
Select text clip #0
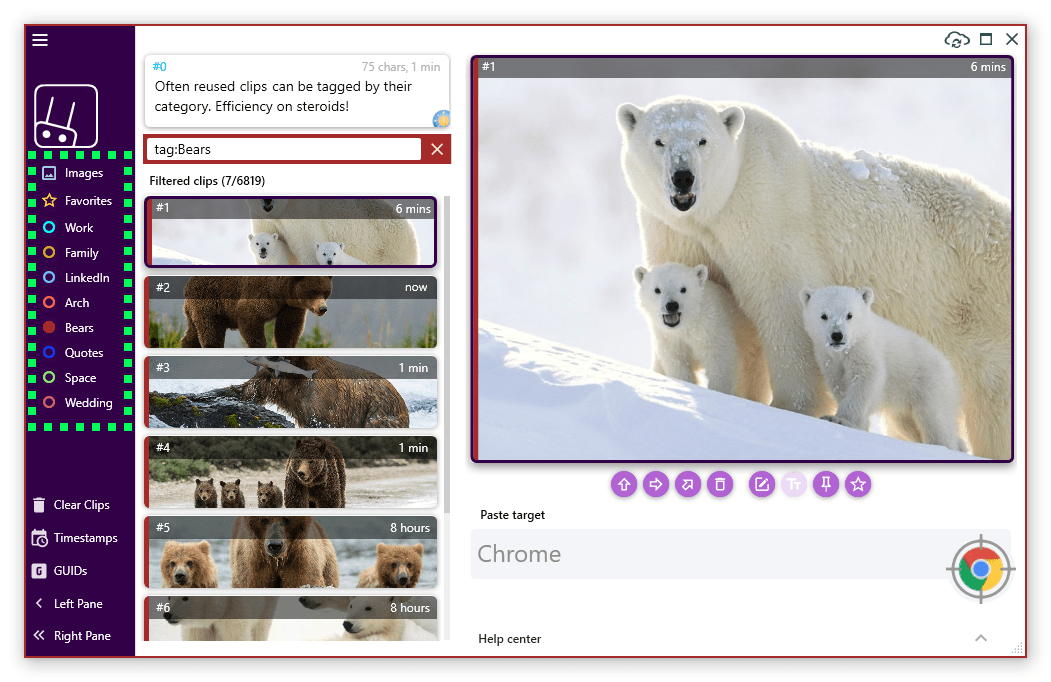297,92
